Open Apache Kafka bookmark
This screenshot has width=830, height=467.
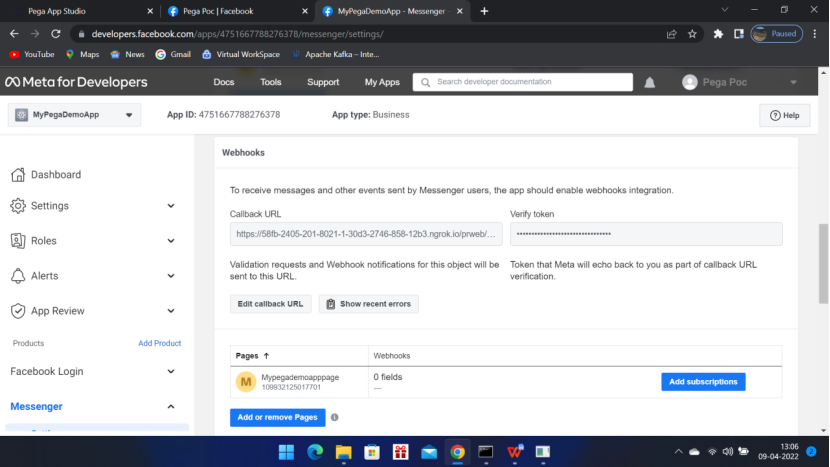click(336, 55)
